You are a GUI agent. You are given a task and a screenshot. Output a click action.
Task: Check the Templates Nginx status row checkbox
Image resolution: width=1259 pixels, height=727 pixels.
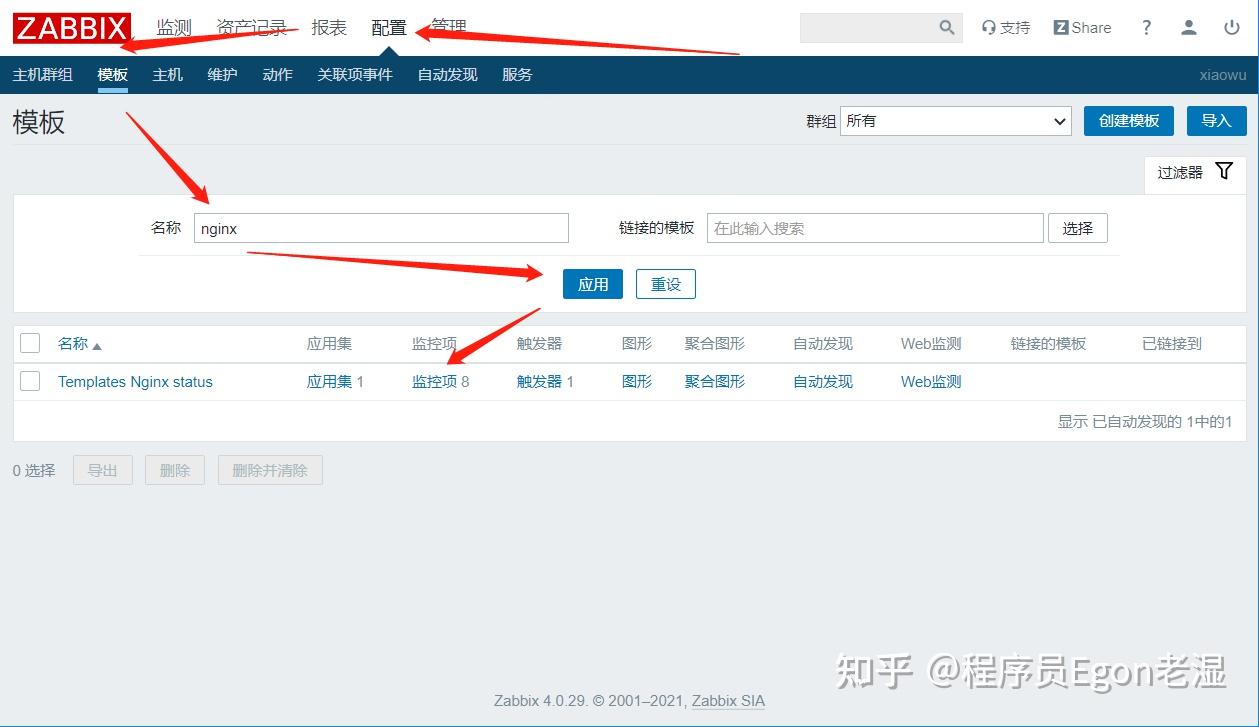tap(30, 381)
